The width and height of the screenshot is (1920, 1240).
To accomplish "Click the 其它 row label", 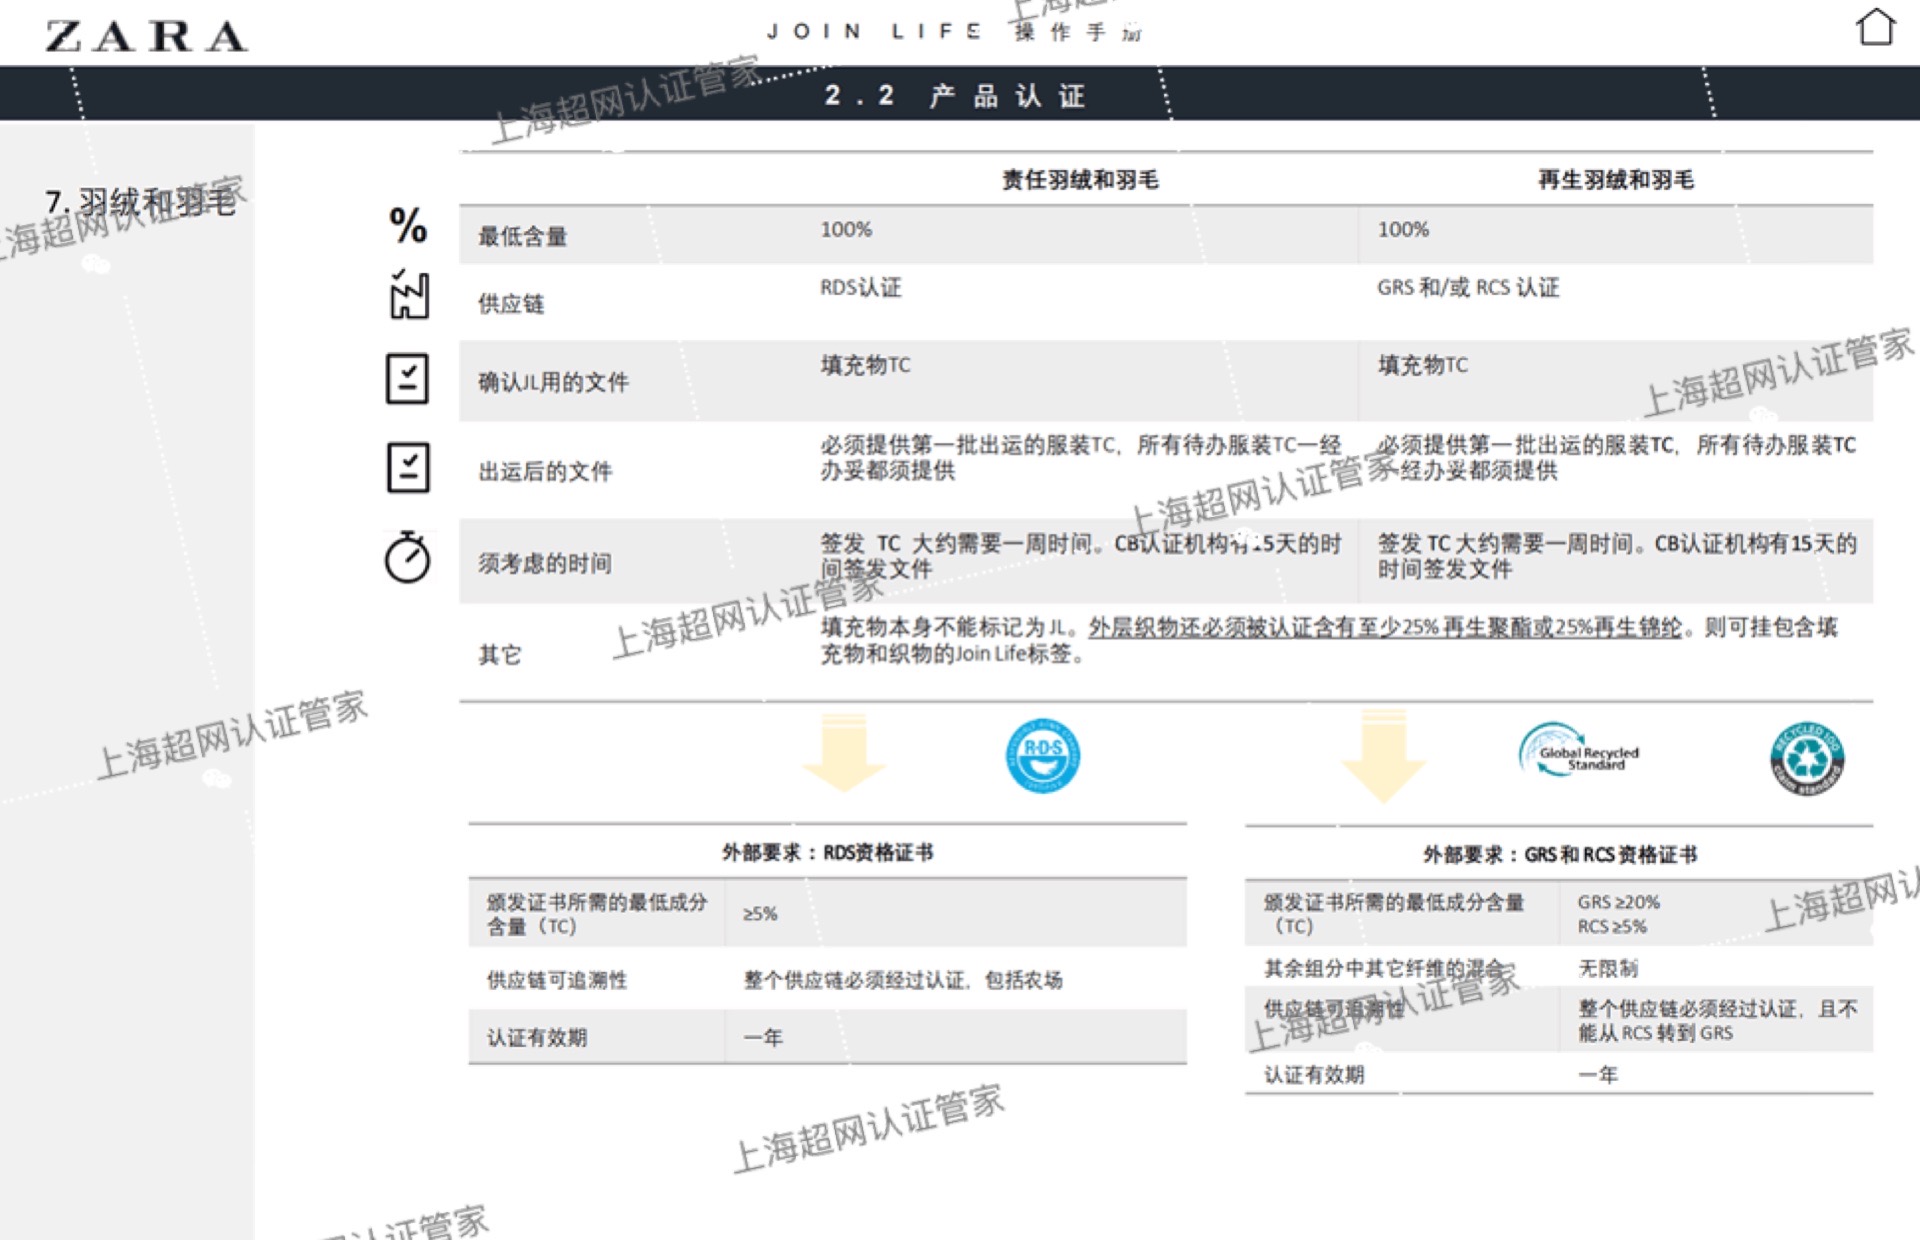I will 500,655.
